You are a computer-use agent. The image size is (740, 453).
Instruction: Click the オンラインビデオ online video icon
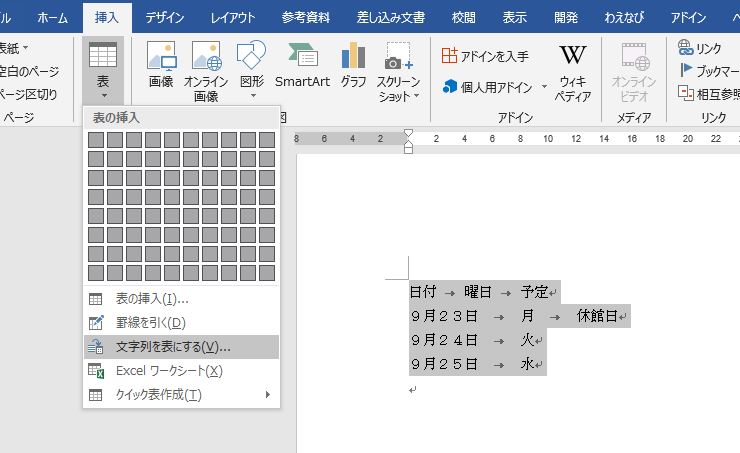[x=634, y=72]
